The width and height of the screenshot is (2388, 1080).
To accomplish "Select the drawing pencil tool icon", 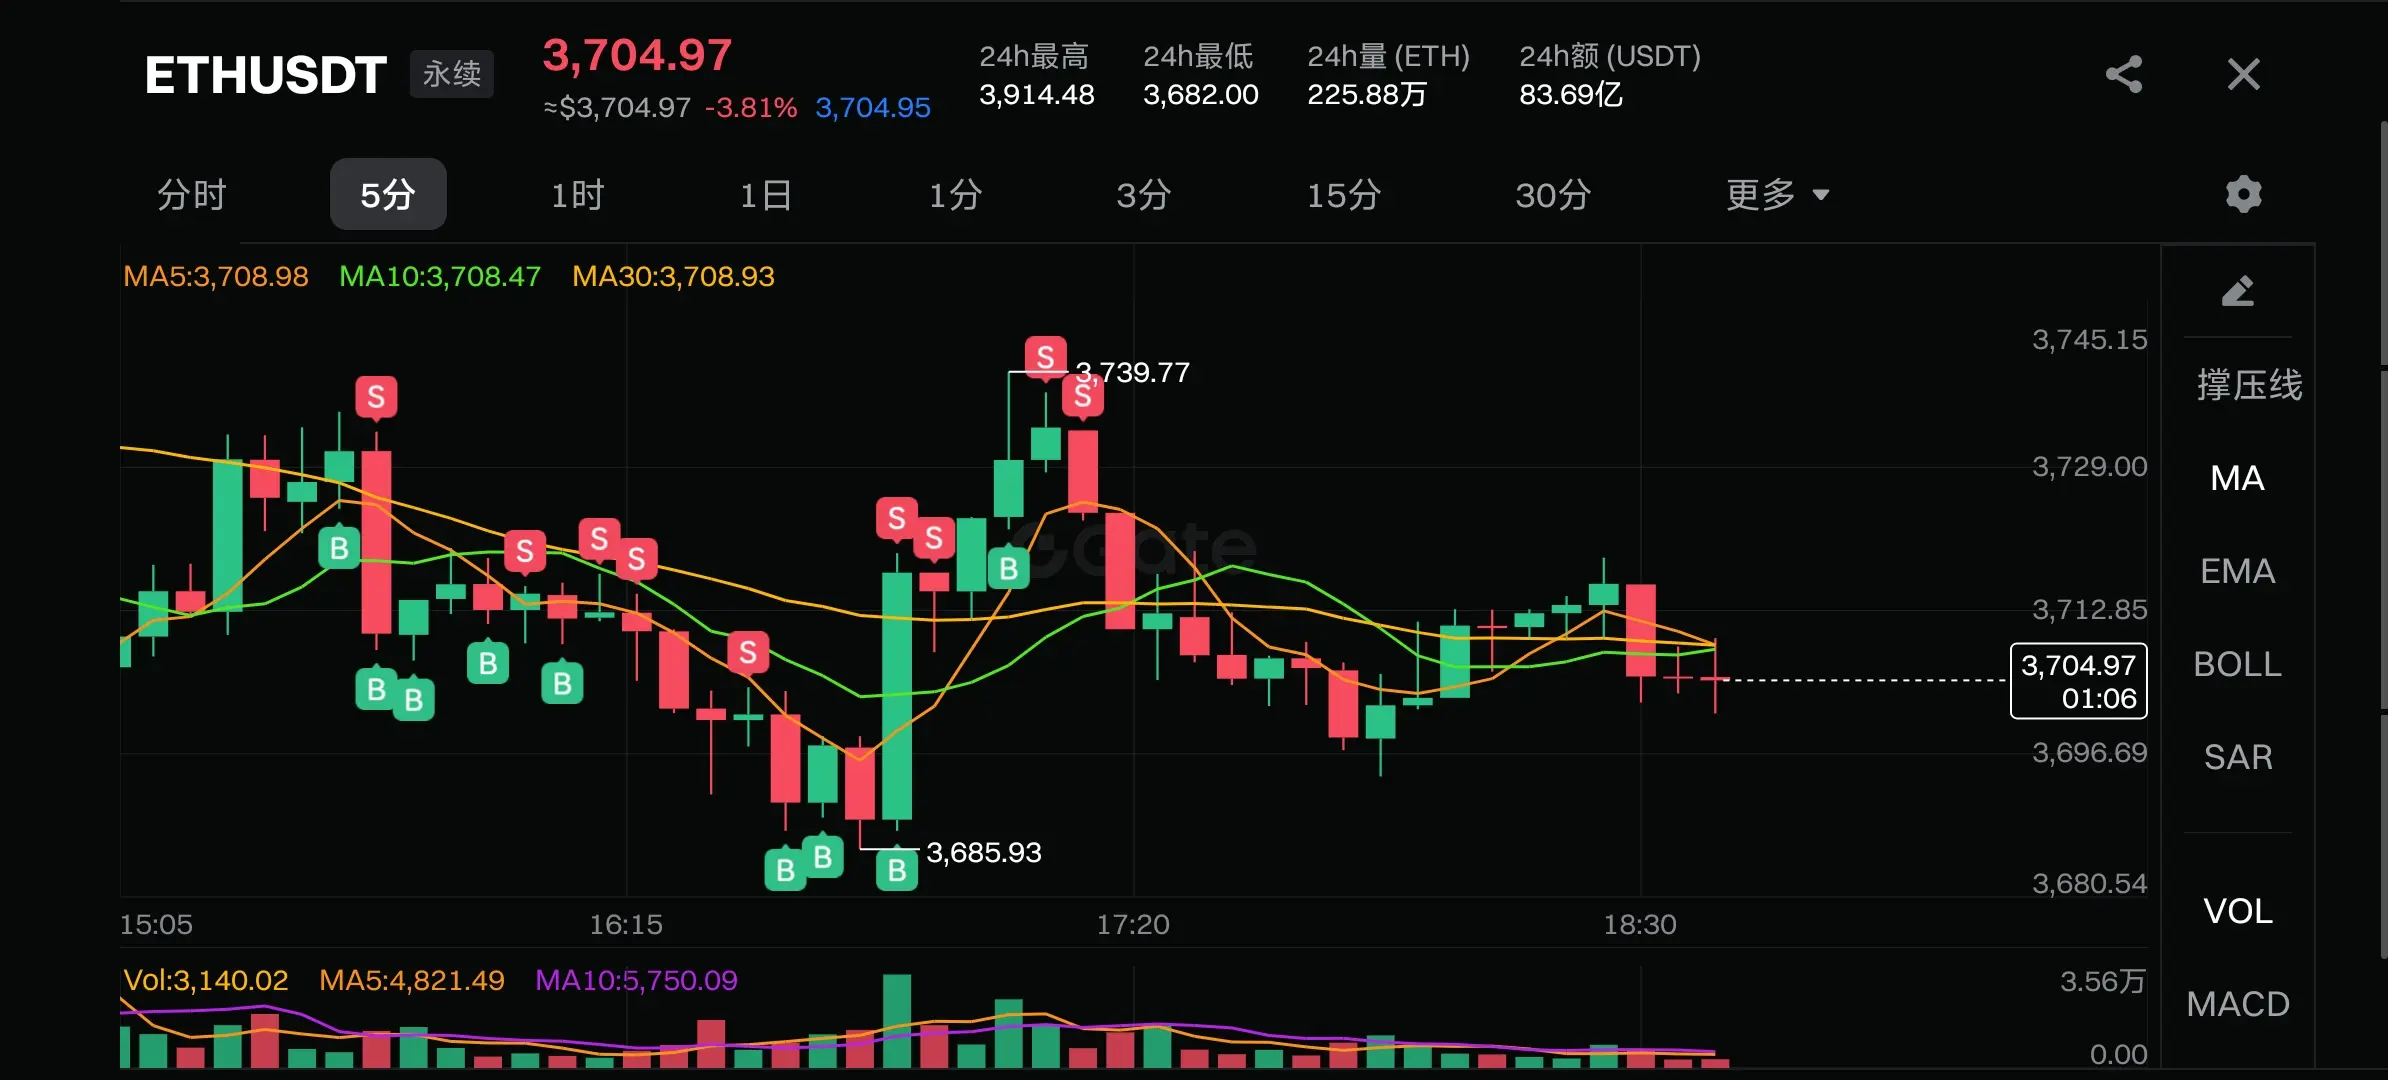I will tap(2238, 291).
